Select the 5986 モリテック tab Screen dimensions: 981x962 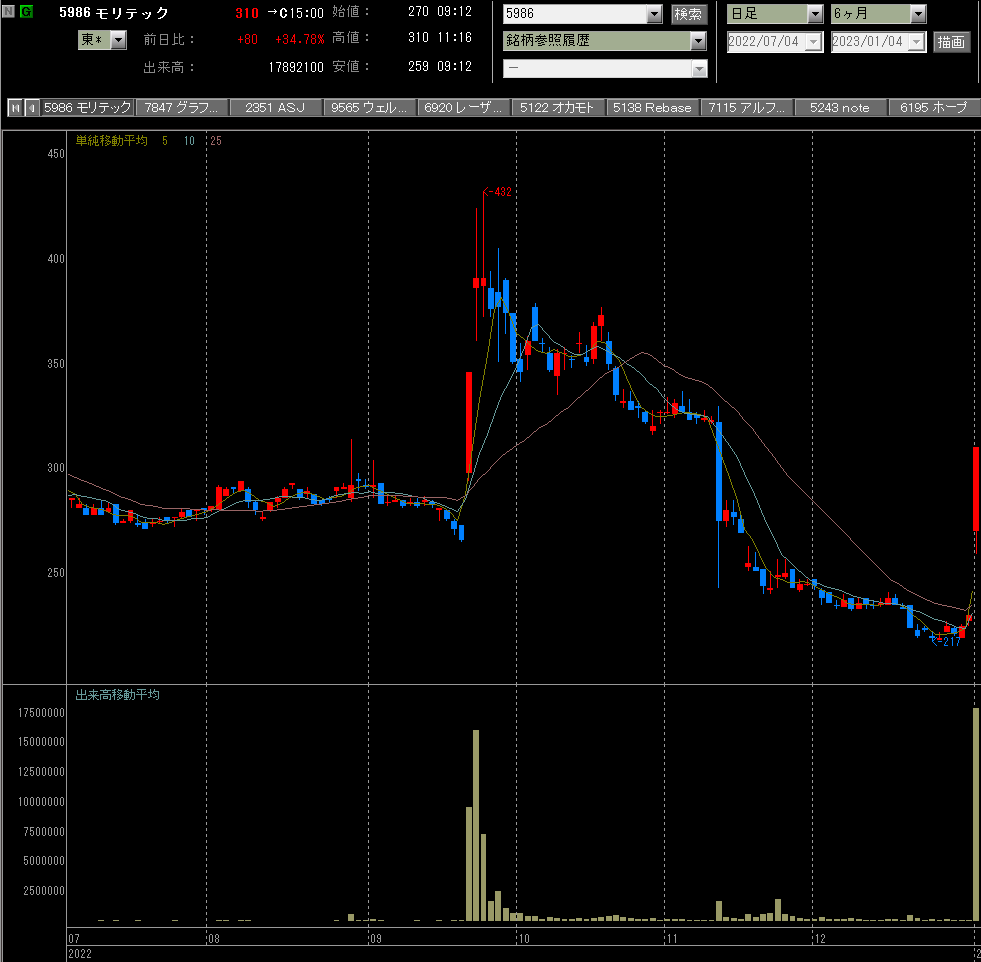[x=88, y=108]
